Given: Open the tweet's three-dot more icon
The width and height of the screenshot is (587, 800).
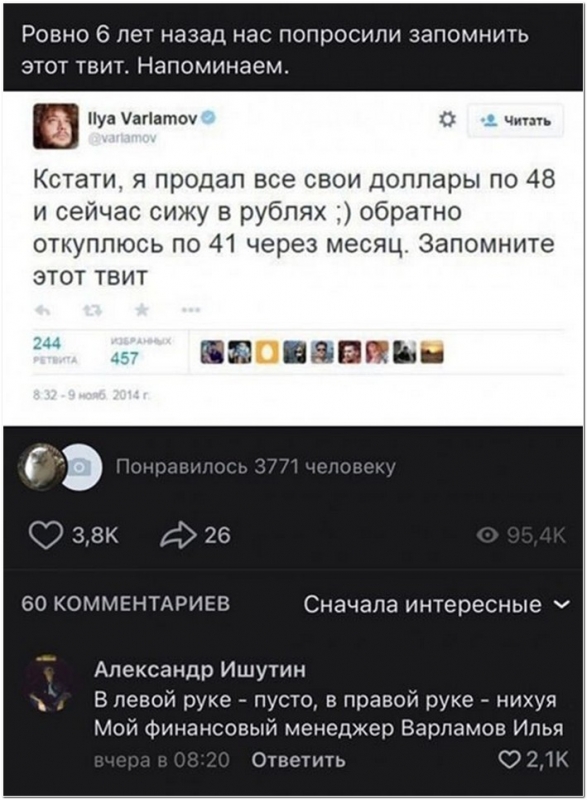Looking at the screenshot, I should tap(191, 310).
